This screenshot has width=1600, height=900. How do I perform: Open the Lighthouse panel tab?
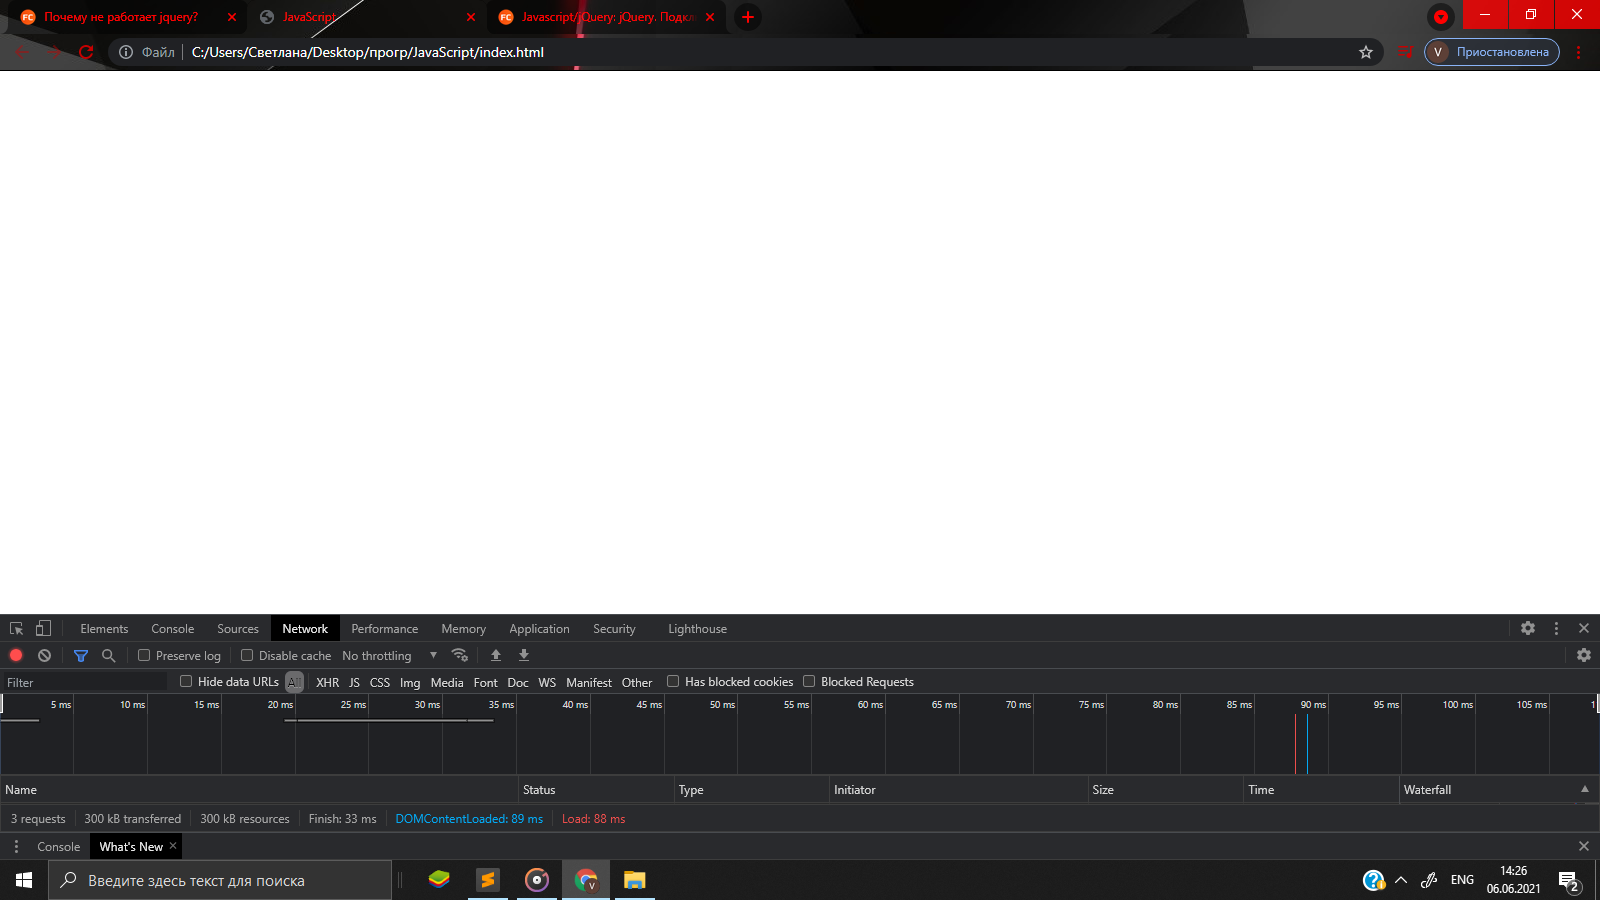(x=698, y=629)
